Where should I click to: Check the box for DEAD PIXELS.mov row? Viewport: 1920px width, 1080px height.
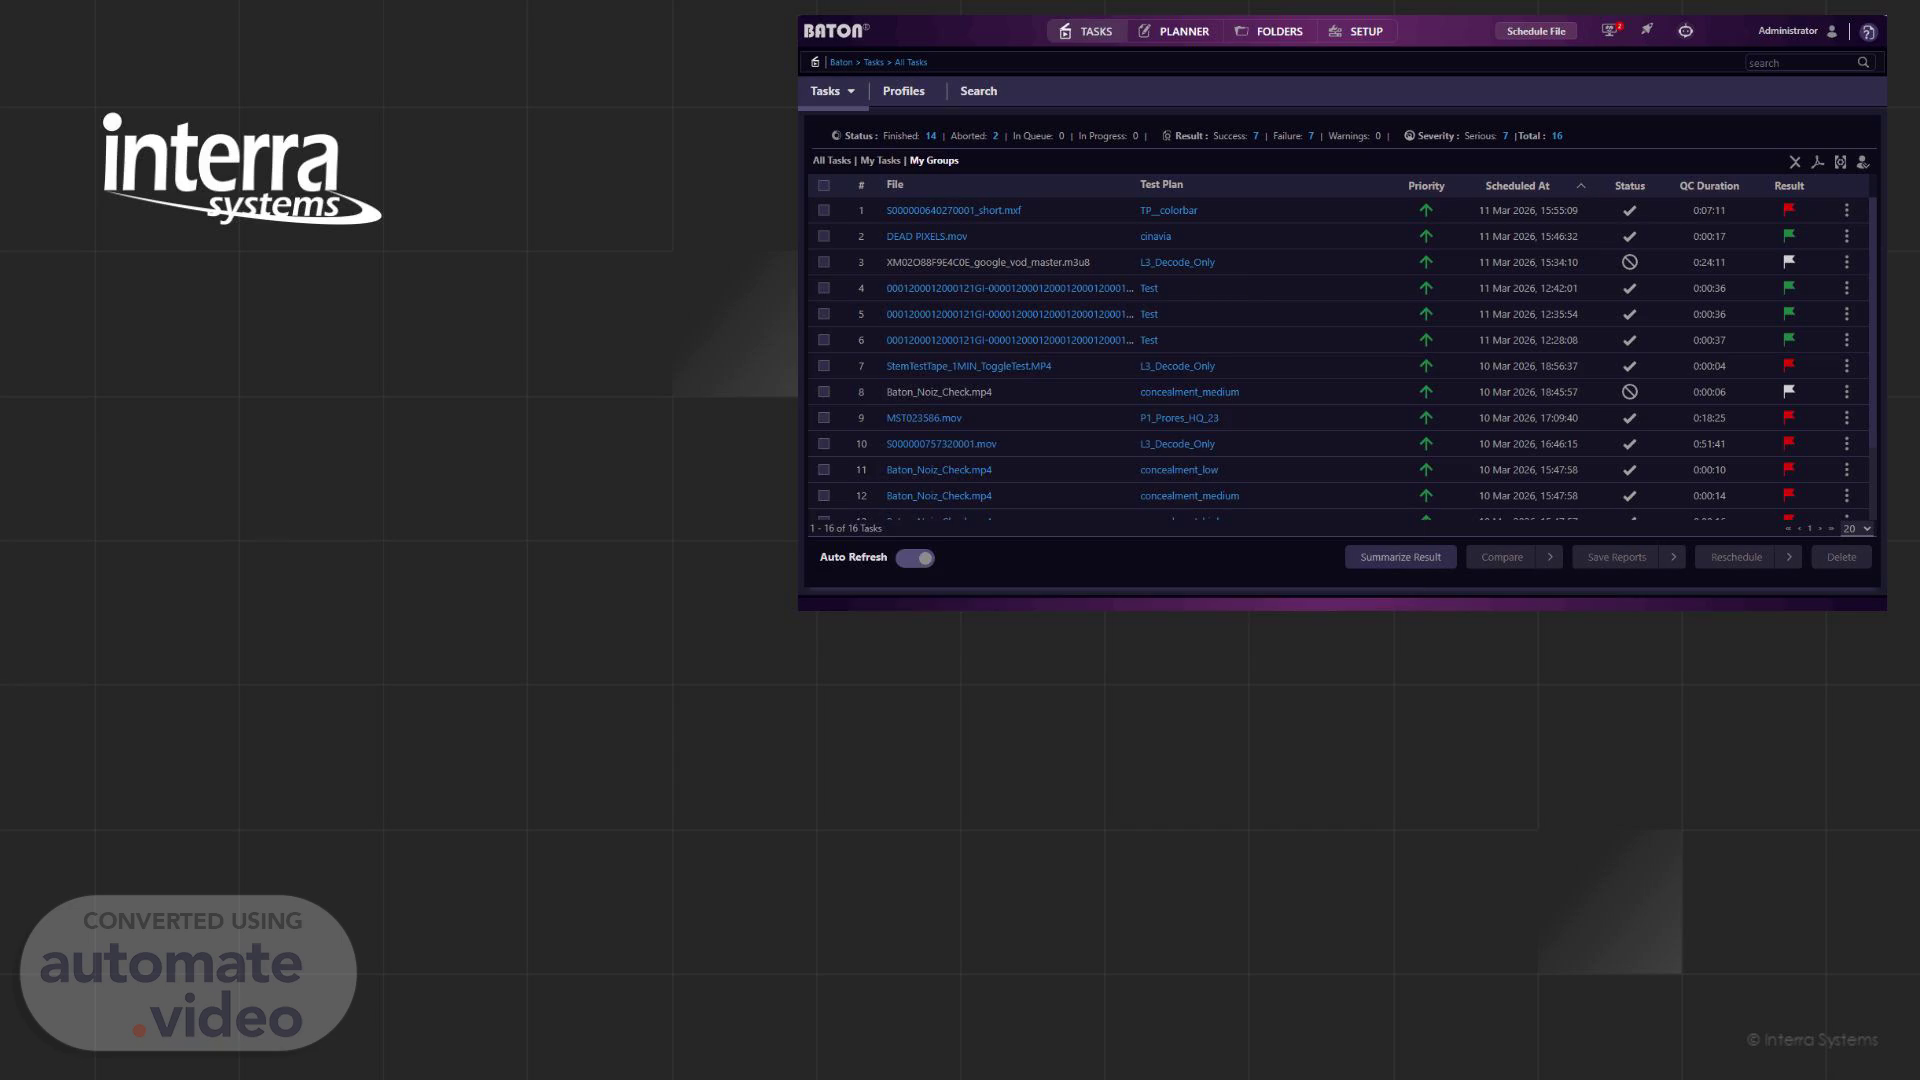coord(824,237)
